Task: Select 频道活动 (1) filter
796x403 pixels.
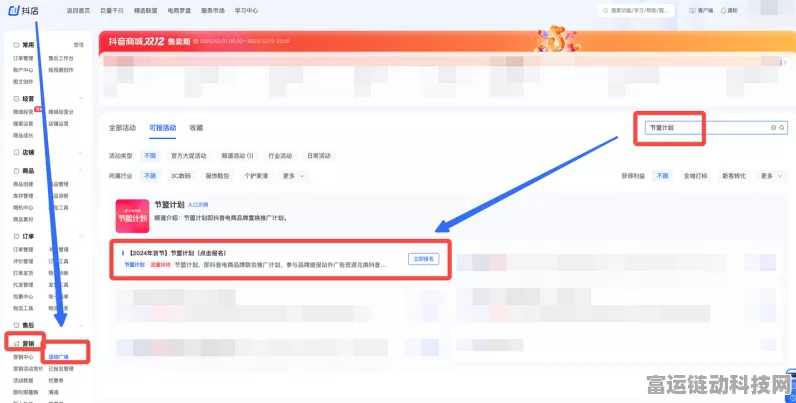Action: click(x=237, y=156)
